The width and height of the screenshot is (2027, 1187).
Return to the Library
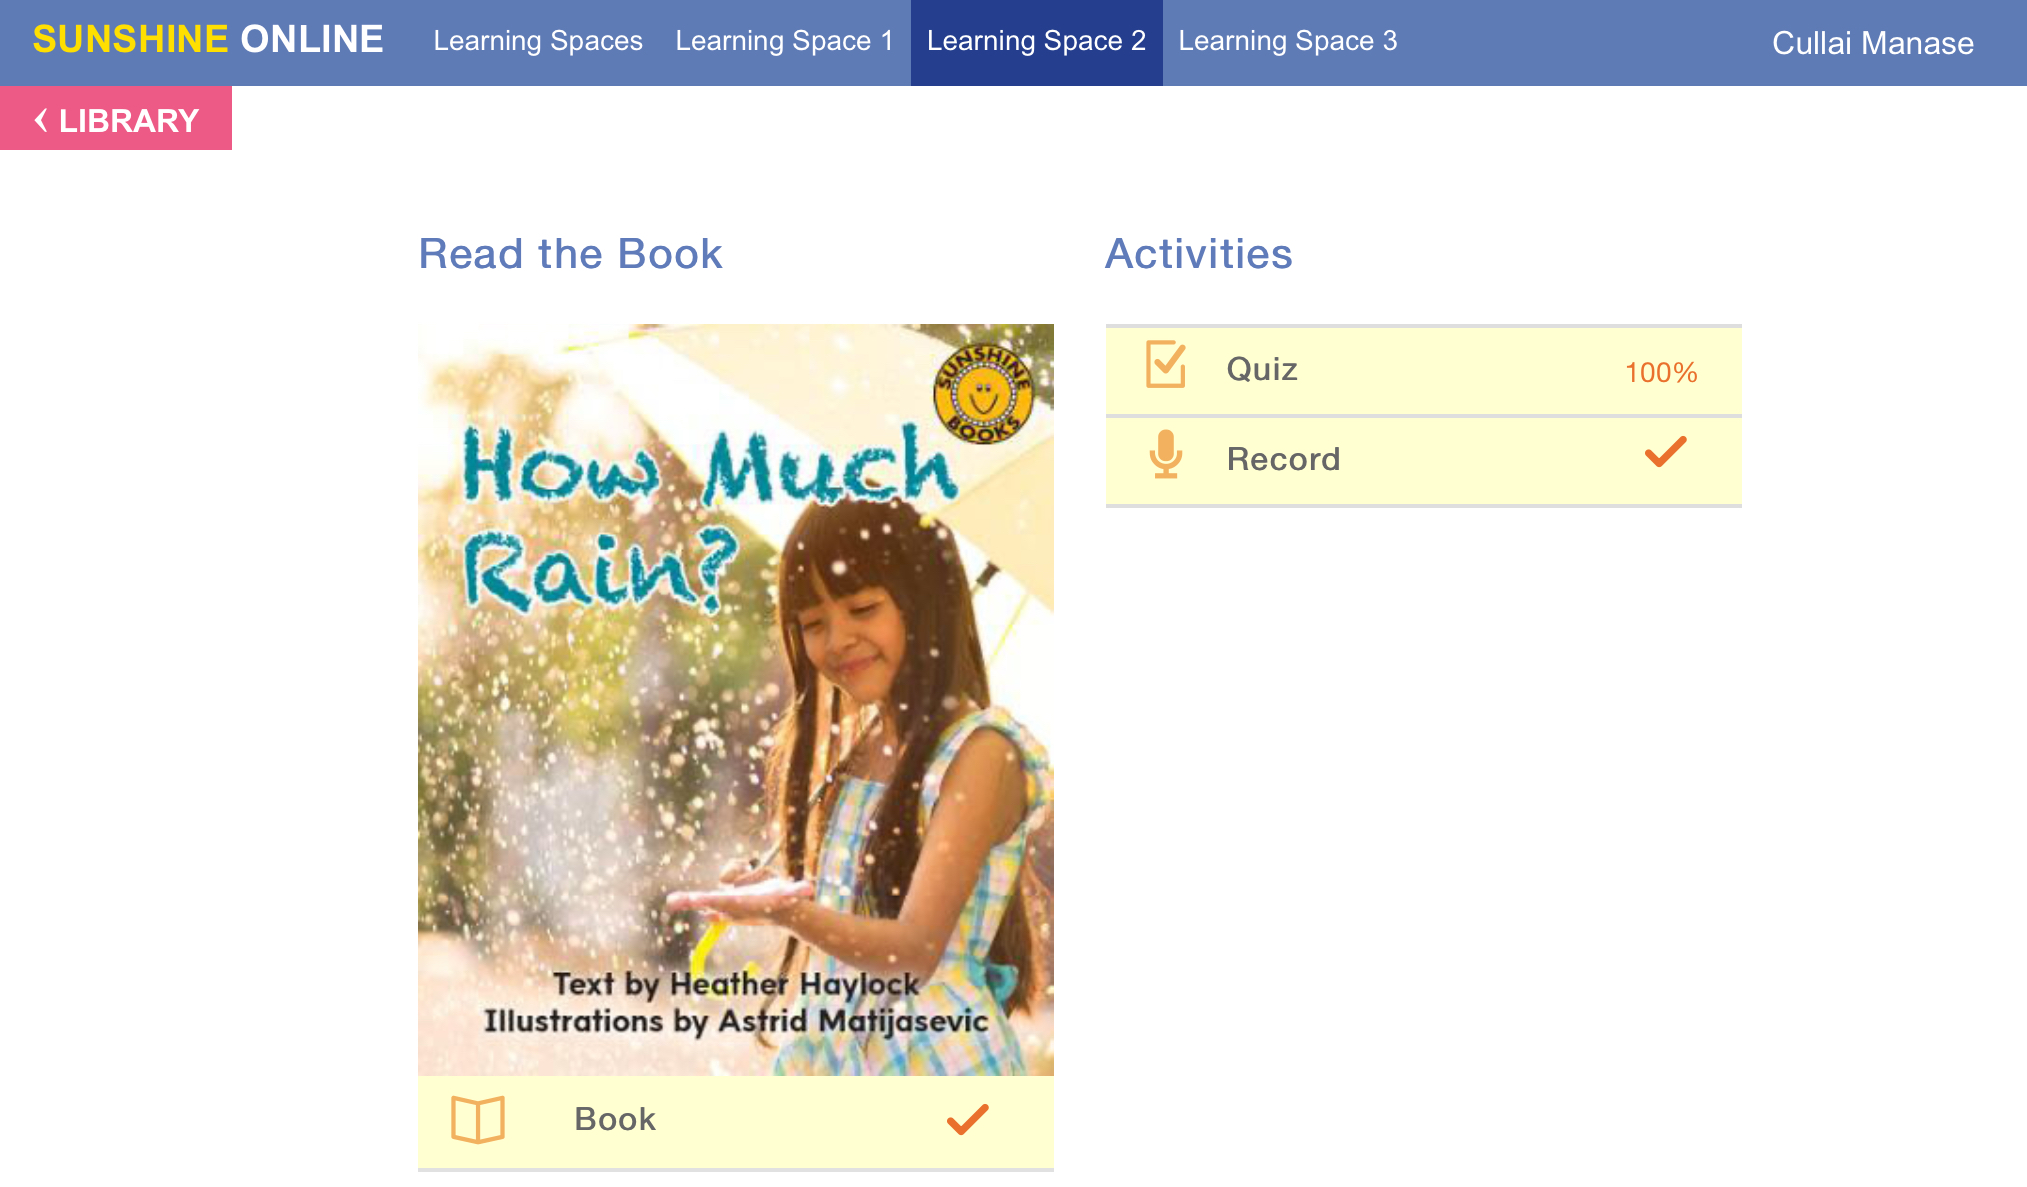[116, 118]
